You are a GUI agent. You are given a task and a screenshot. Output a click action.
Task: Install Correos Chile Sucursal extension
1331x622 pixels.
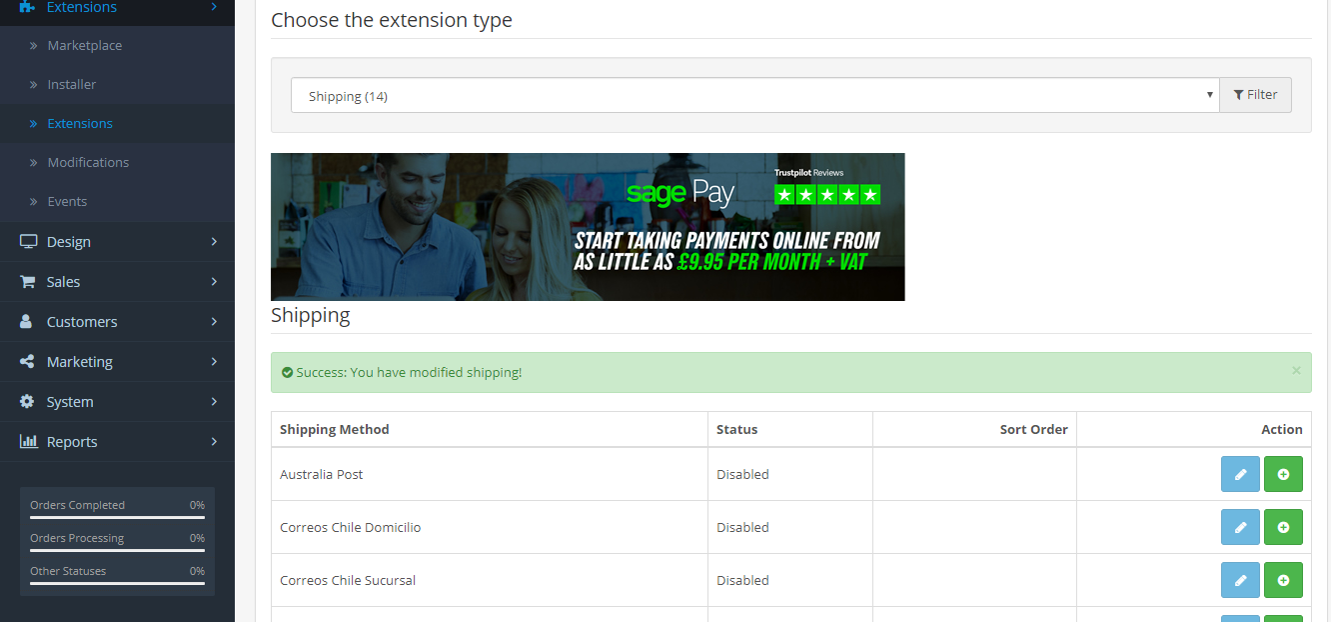[1283, 580]
